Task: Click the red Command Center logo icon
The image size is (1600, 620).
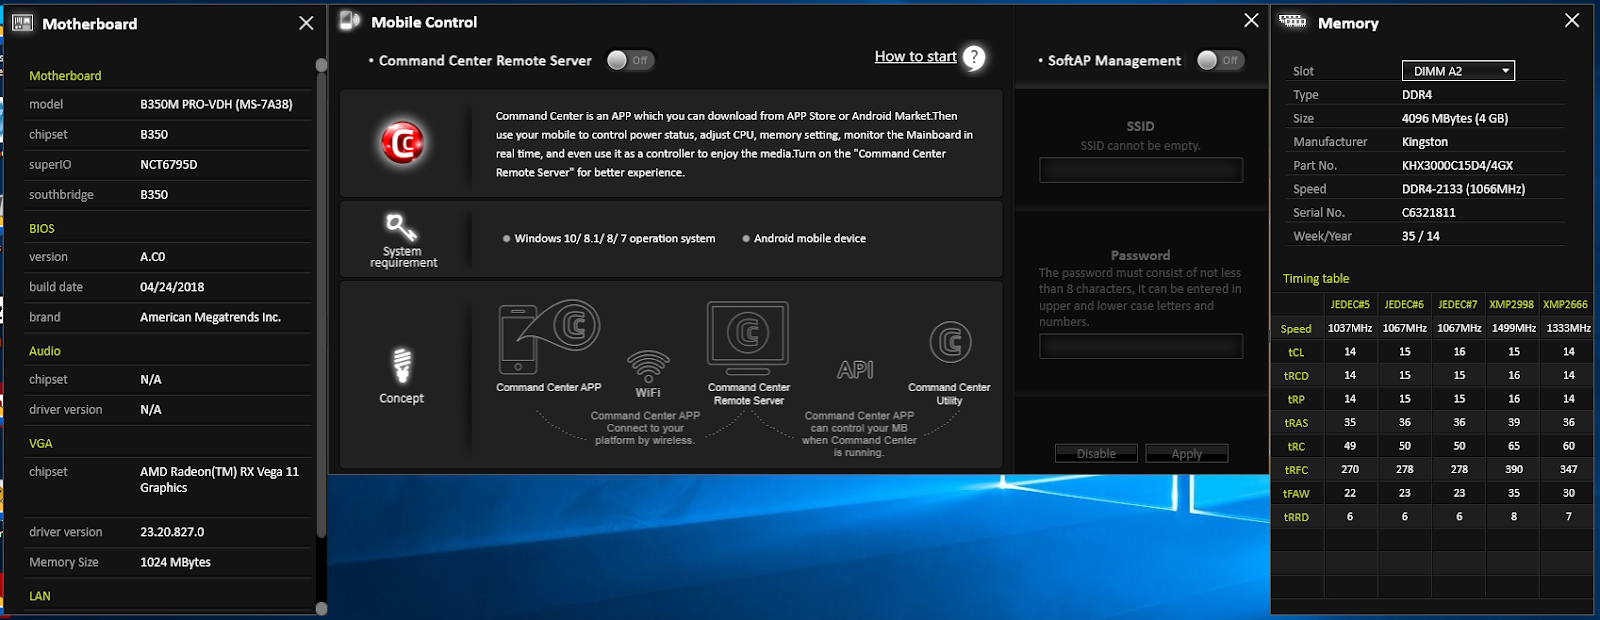Action: [402, 143]
